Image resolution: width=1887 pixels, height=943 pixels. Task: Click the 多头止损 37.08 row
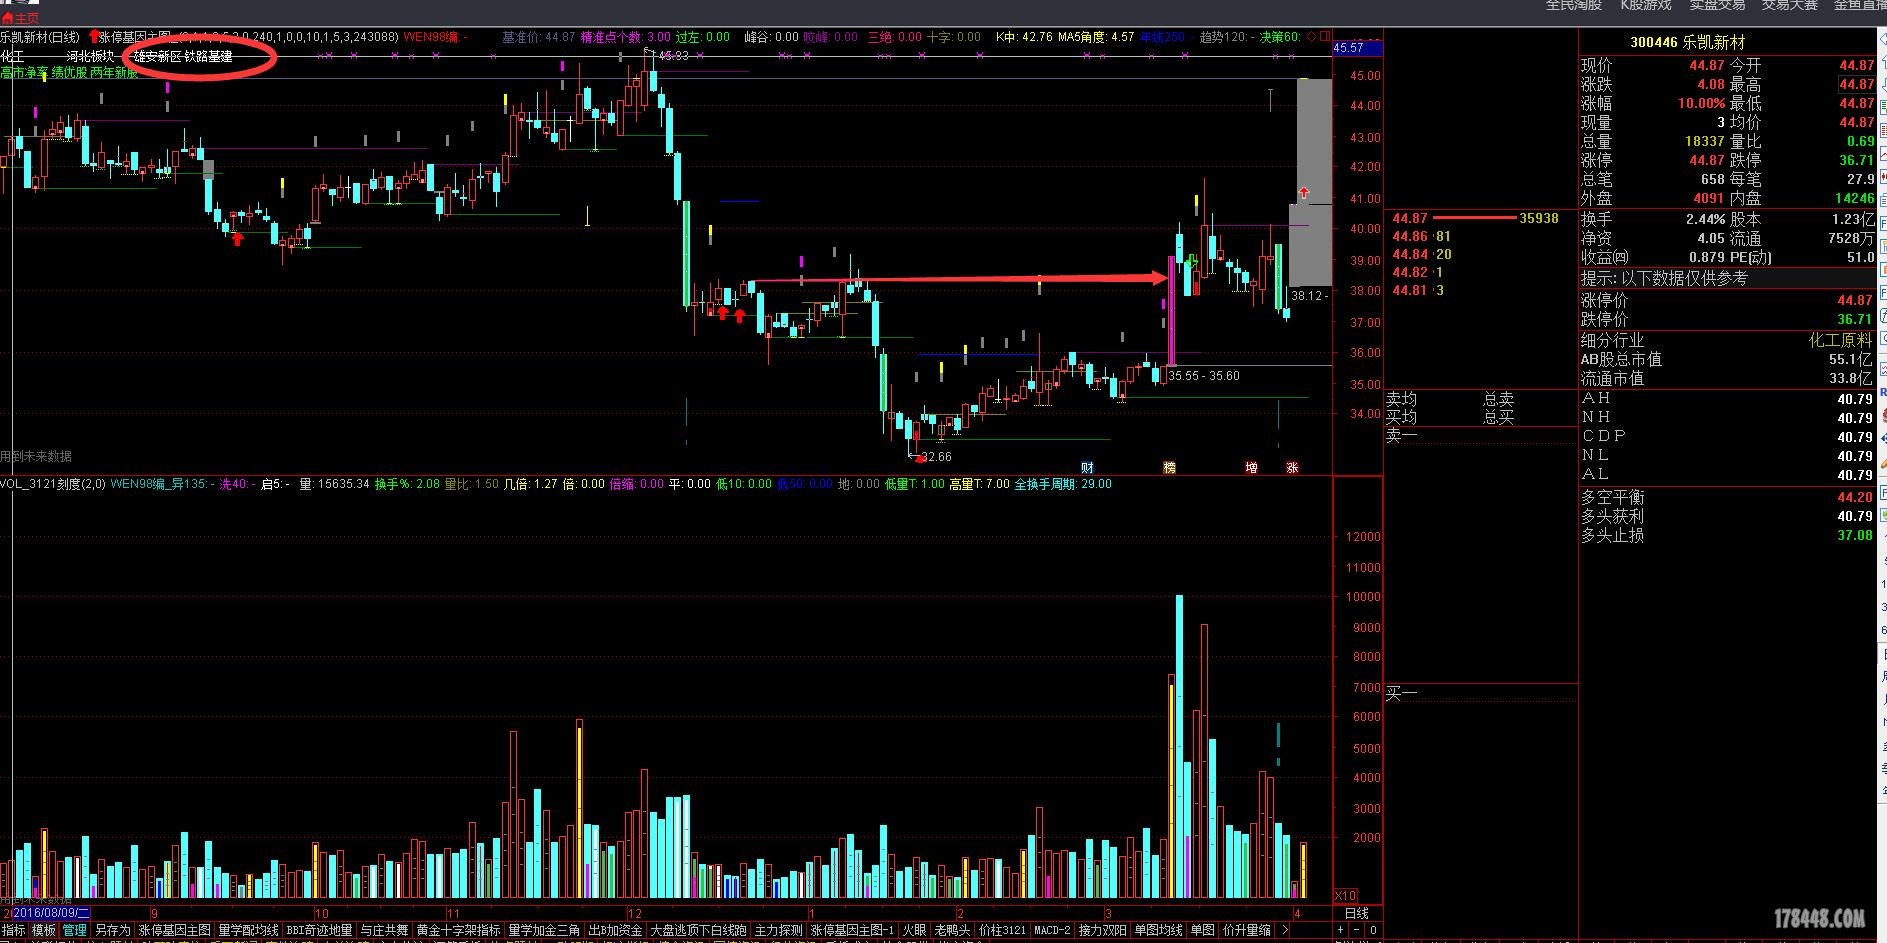point(1727,535)
